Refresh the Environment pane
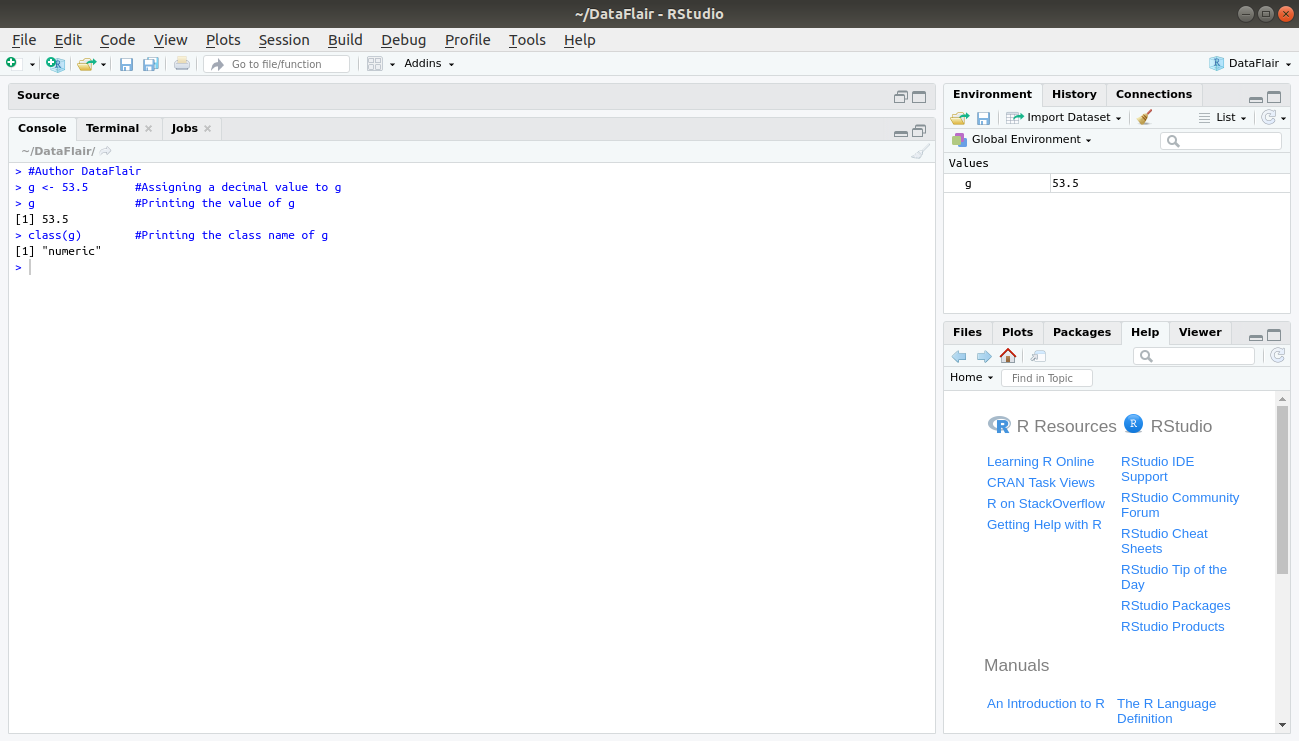 1269,117
